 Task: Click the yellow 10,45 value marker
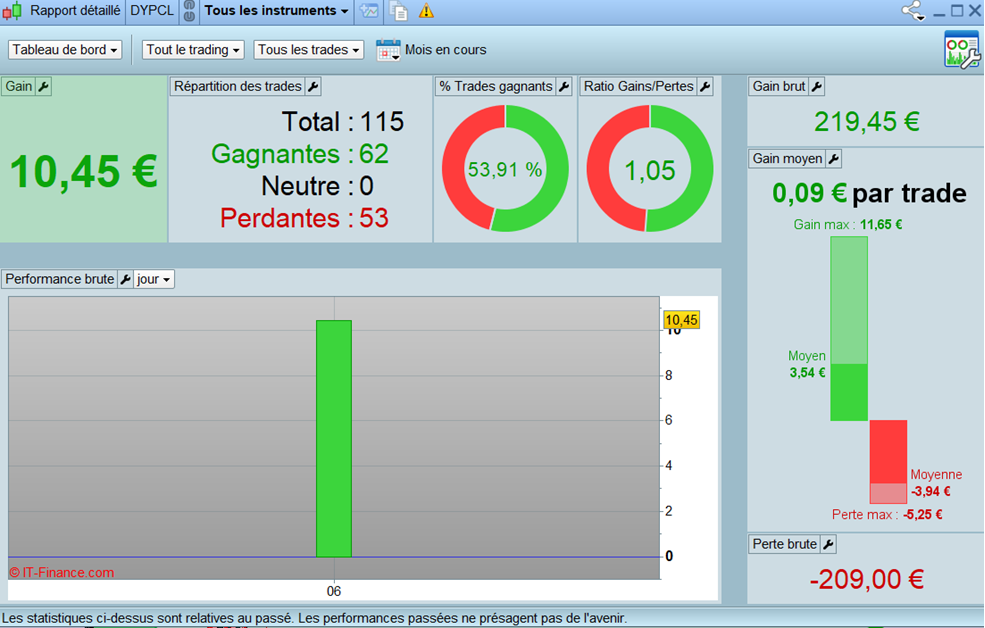click(x=681, y=320)
